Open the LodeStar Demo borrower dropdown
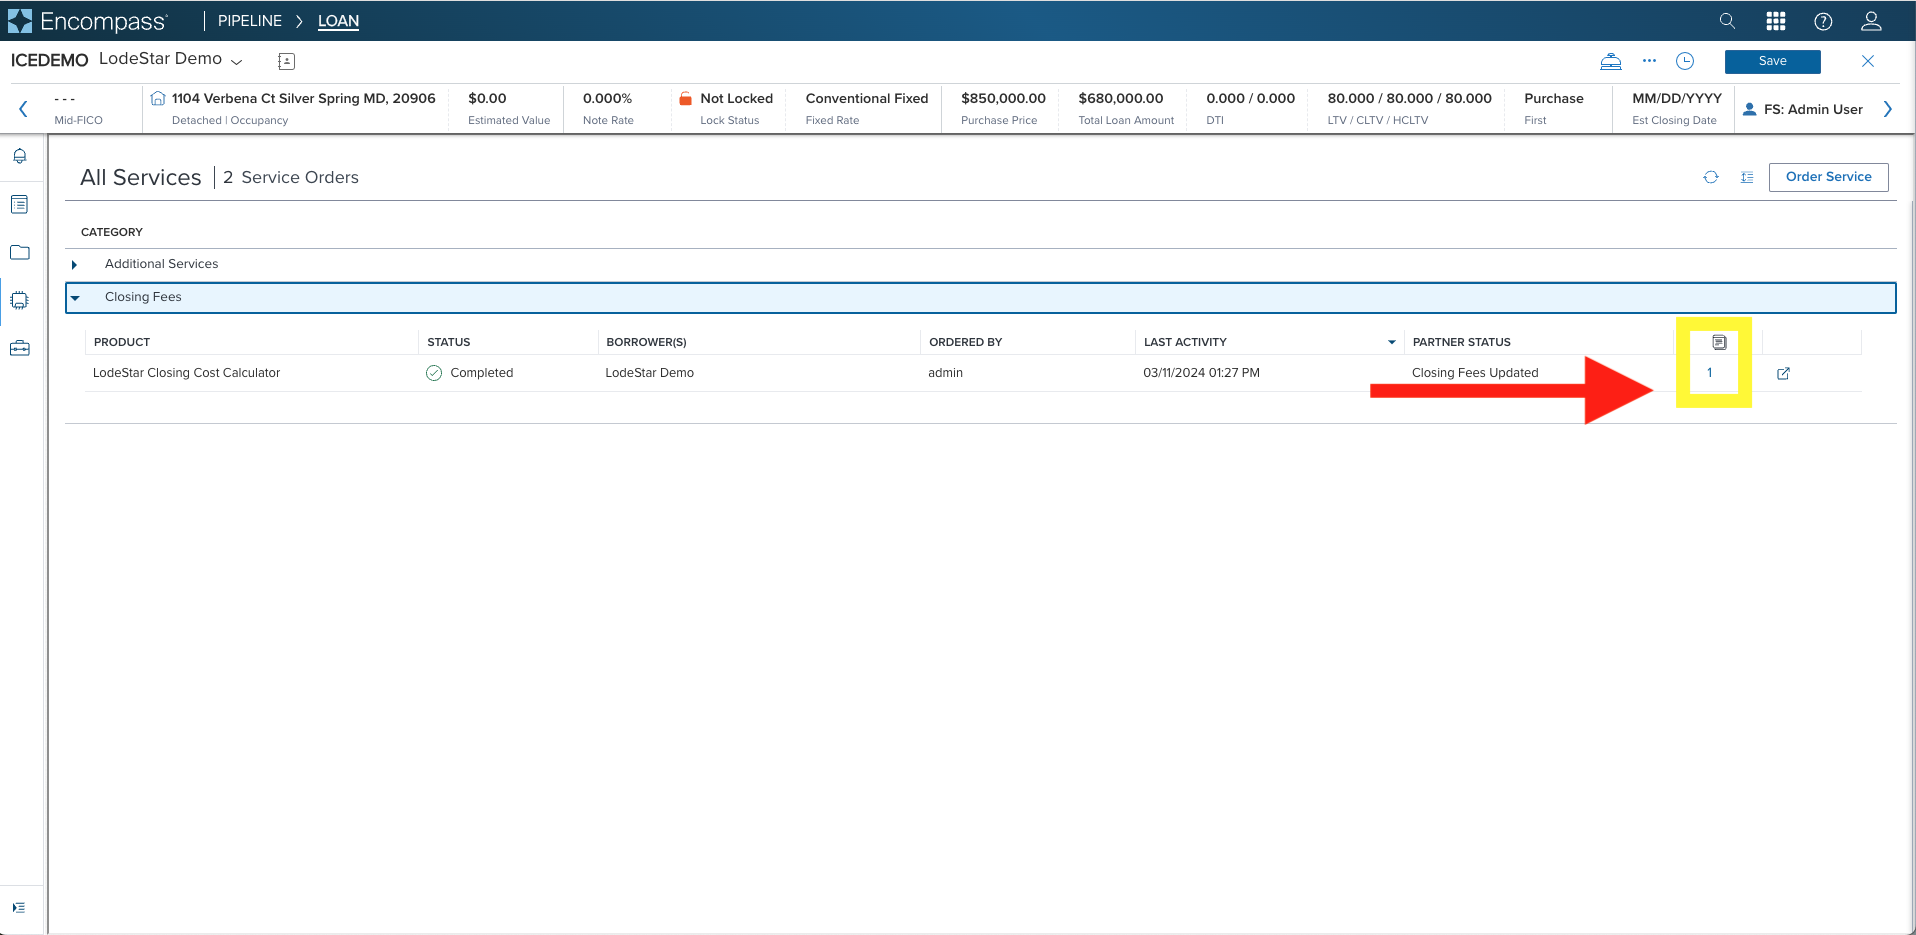 pyautogui.click(x=237, y=61)
